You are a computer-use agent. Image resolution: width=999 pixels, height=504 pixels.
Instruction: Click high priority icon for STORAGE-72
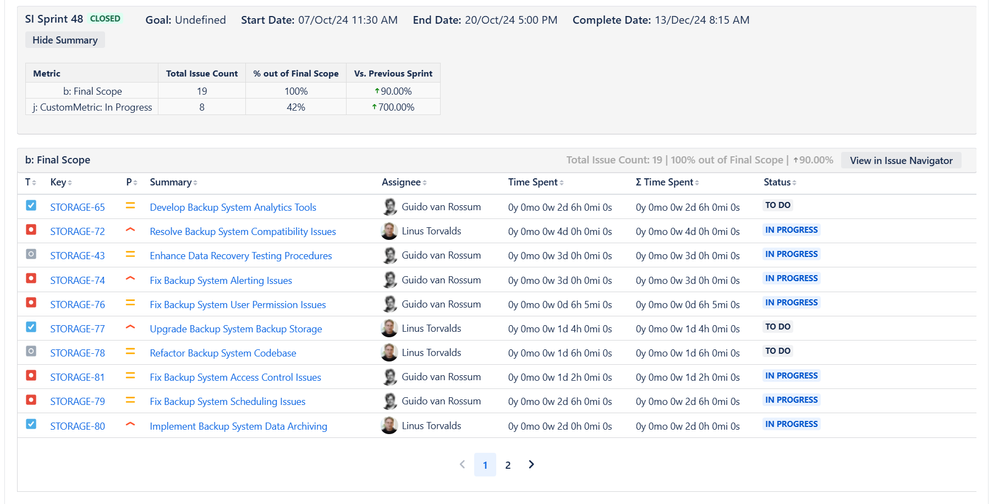(131, 230)
